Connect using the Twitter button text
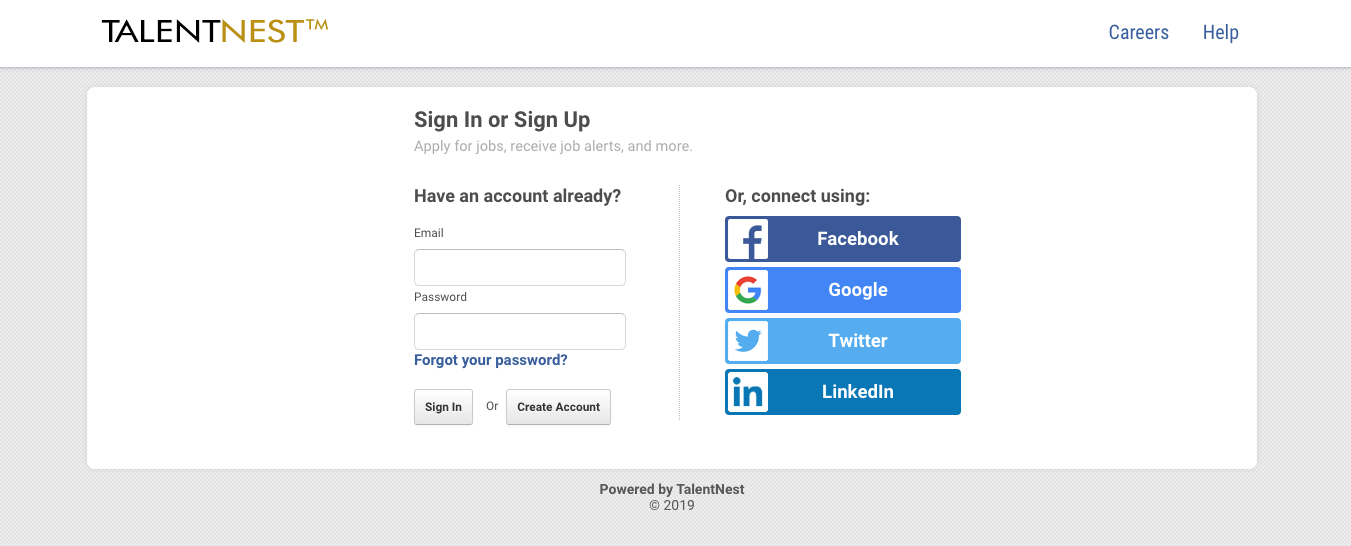 click(x=858, y=341)
